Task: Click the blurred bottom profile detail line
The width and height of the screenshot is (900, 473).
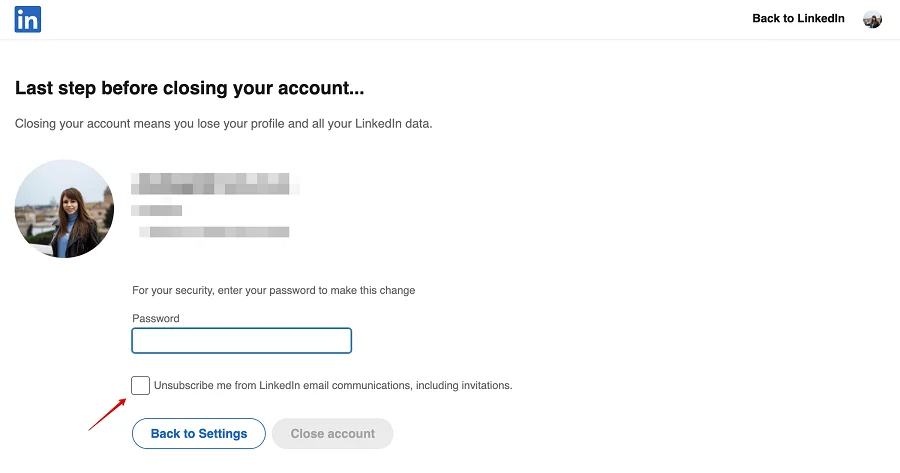Action: [x=214, y=232]
